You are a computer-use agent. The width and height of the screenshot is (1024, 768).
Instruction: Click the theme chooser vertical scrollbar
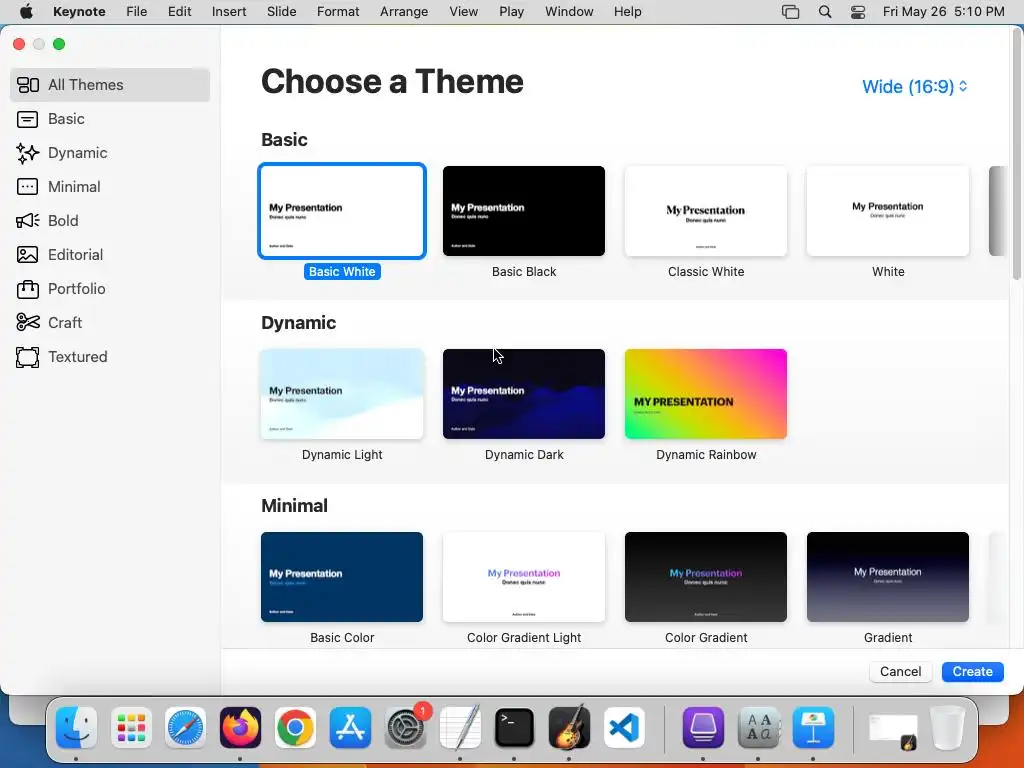(x=1016, y=155)
